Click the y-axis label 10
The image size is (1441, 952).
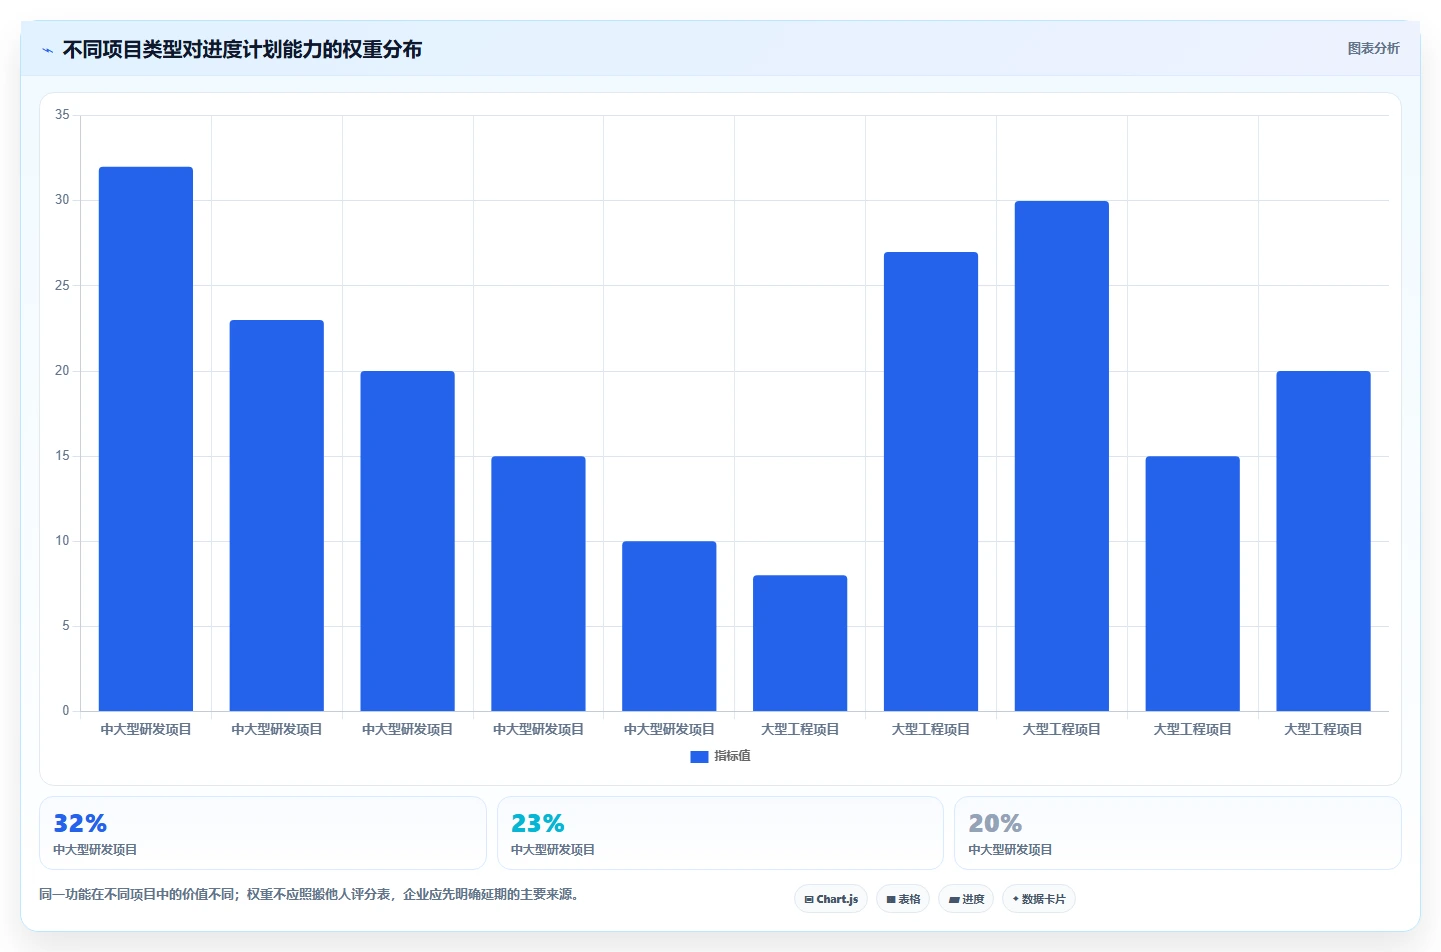coord(62,541)
